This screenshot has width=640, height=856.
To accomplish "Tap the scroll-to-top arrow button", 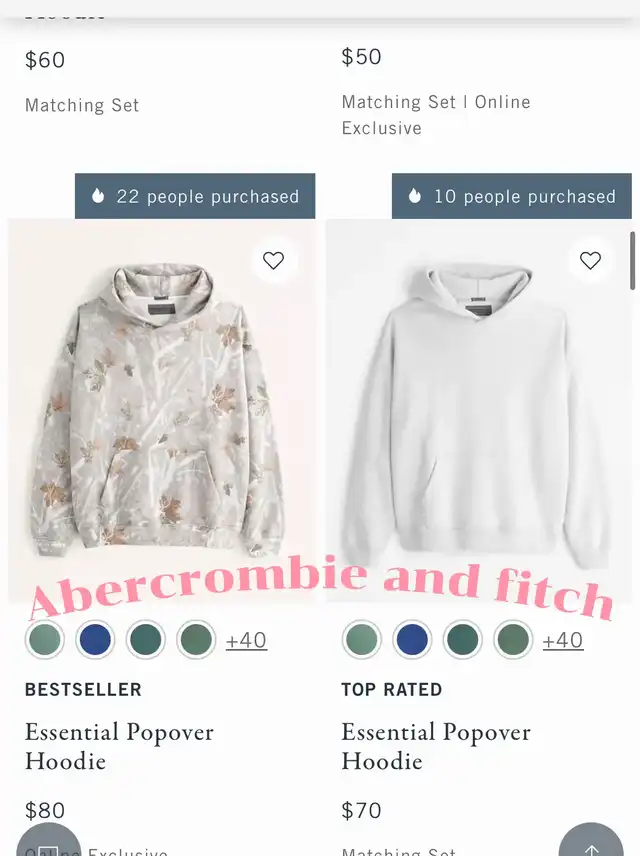I will (x=591, y=843).
